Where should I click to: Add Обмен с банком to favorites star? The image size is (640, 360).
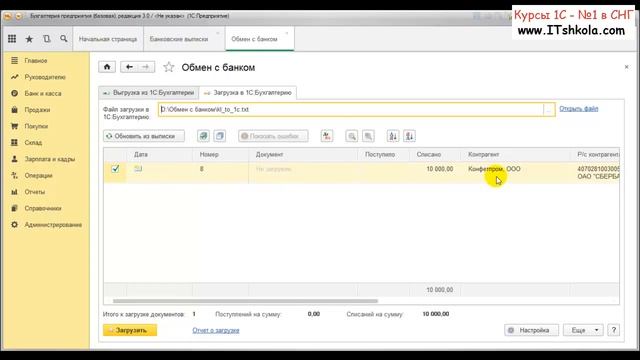pyautogui.click(x=169, y=67)
